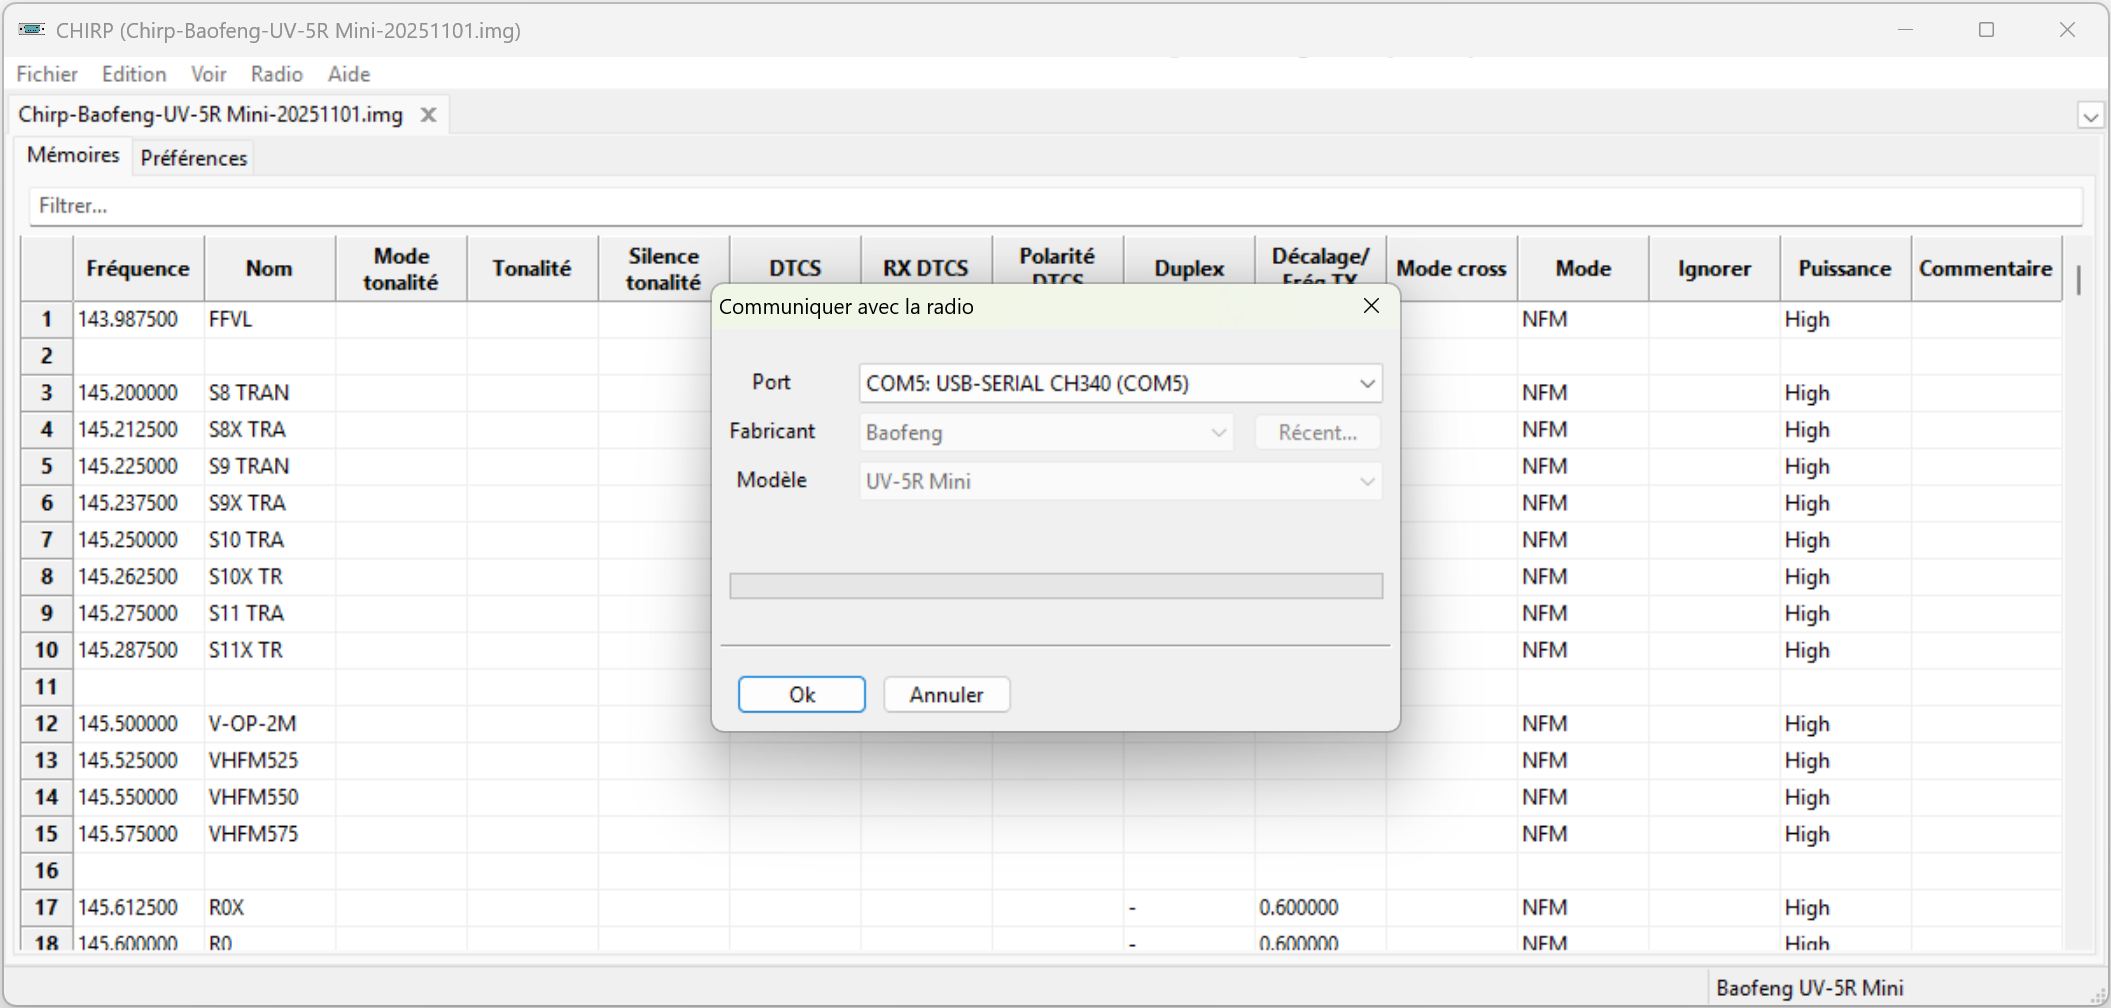The width and height of the screenshot is (2111, 1008).
Task: Click the Récent... button
Action: pyautogui.click(x=1317, y=433)
